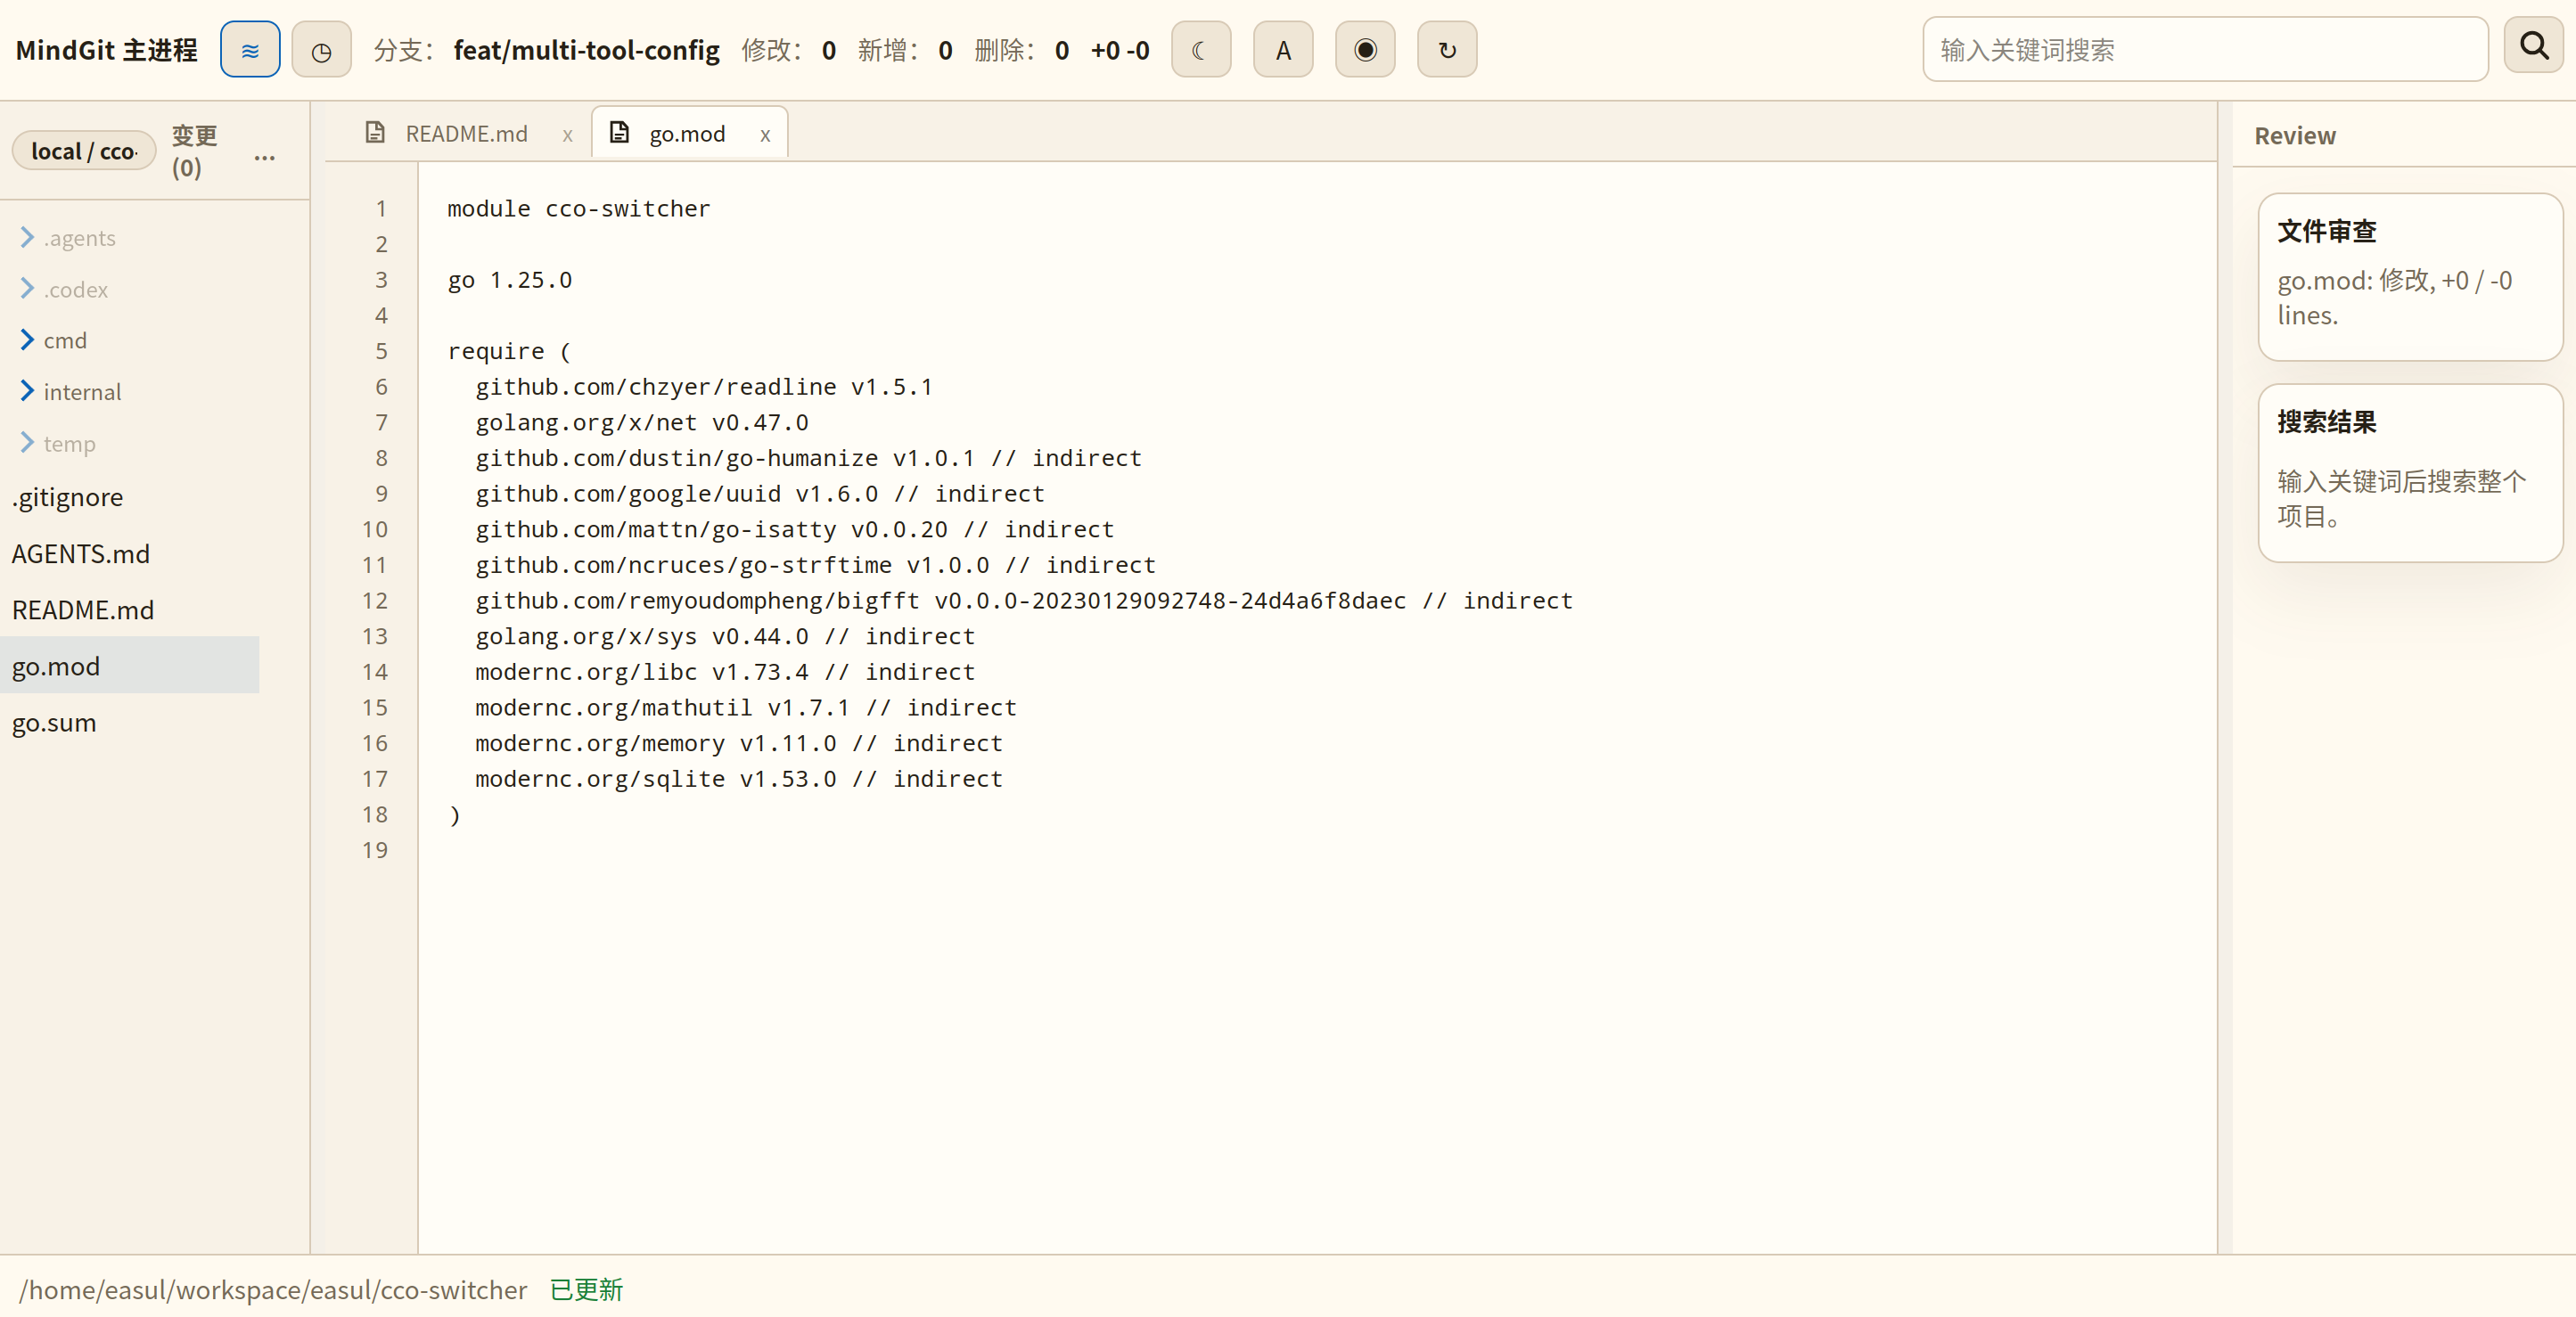Click the golang.org/x/net v0.47.0 line
2576x1317 pixels.
pos(642,423)
